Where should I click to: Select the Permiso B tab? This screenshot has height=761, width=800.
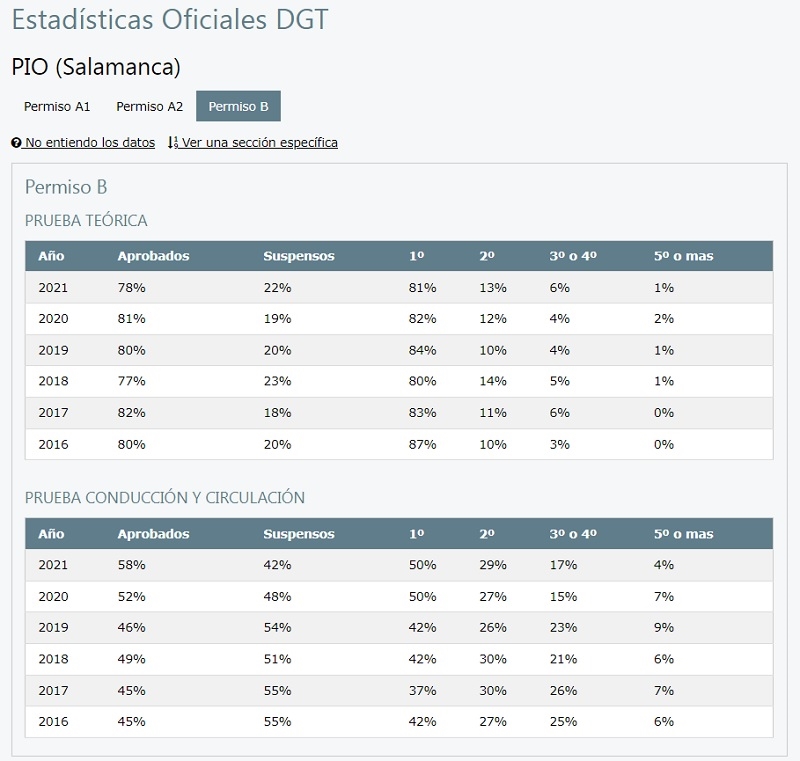click(x=238, y=107)
